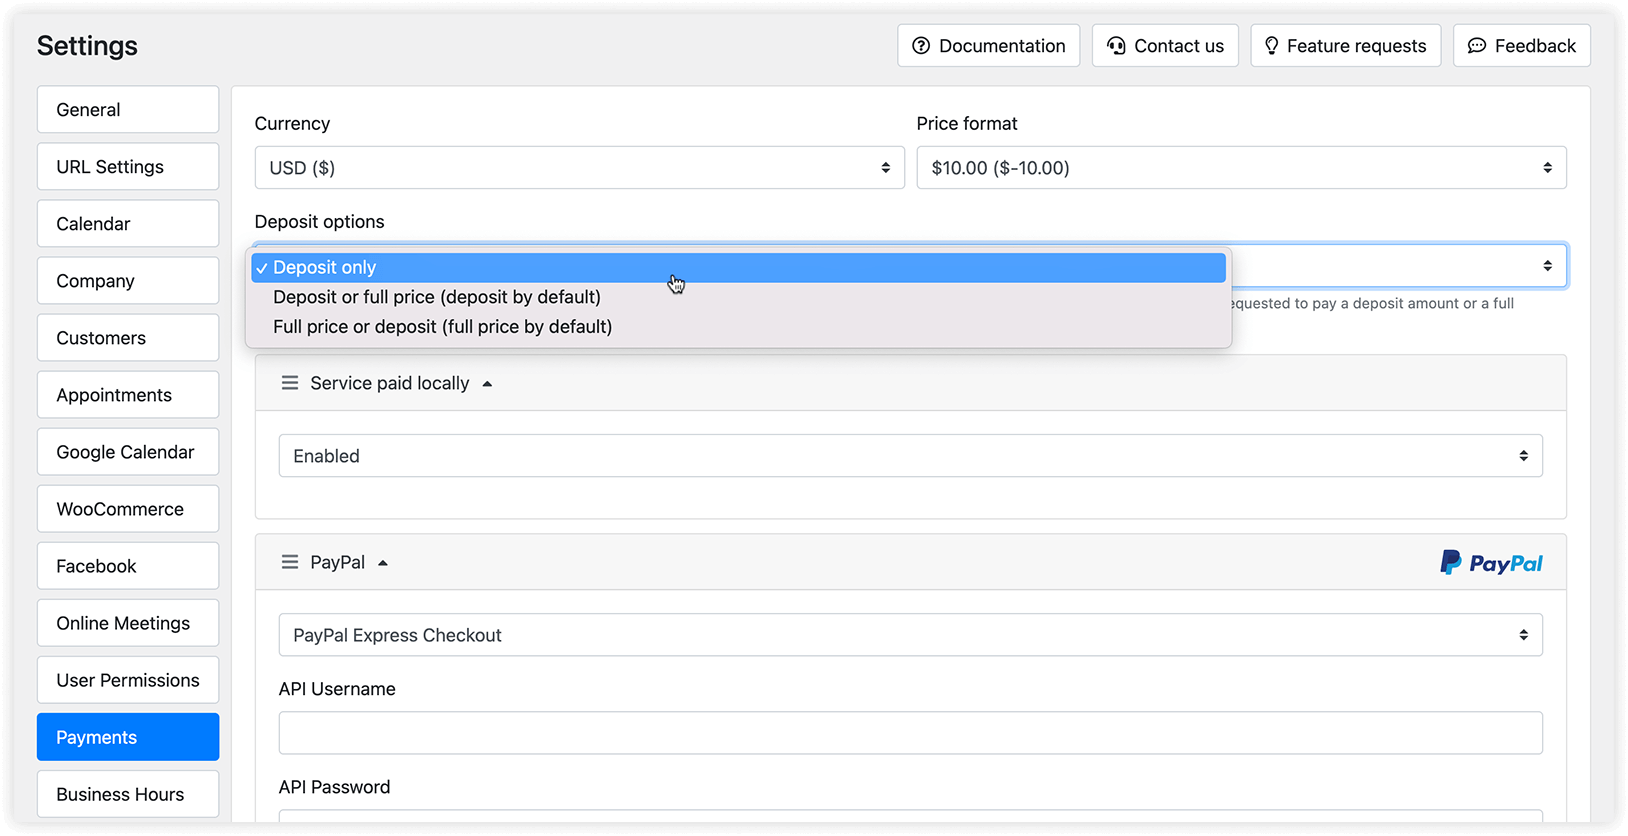Open Online Meetings settings
Image resolution: width=1628 pixels, height=836 pixels.
click(x=128, y=623)
